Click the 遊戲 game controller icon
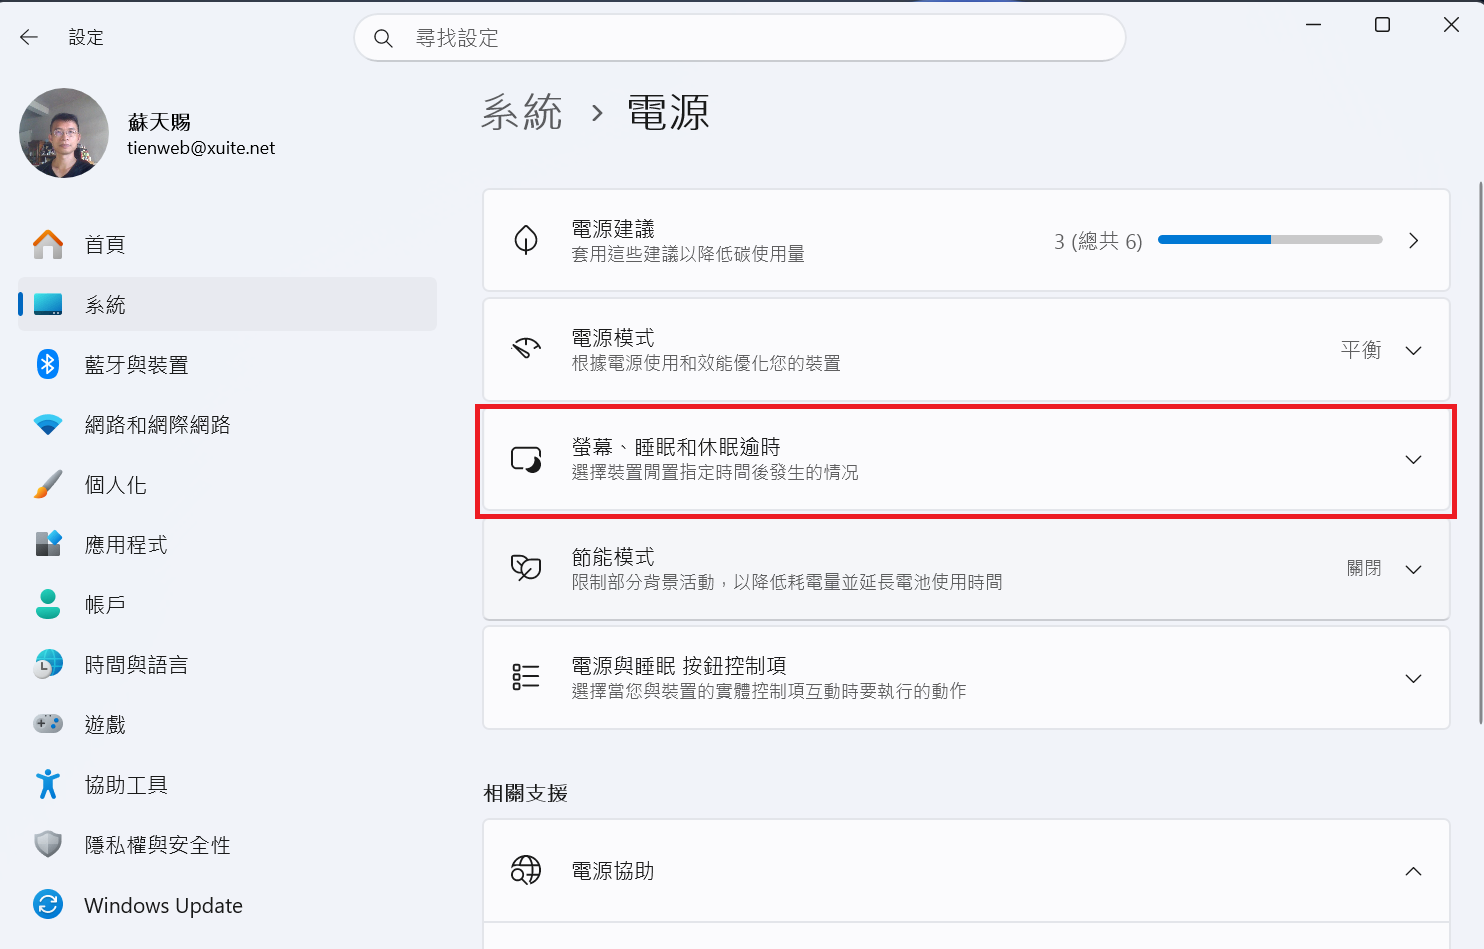The height and width of the screenshot is (949, 1484). (48, 723)
